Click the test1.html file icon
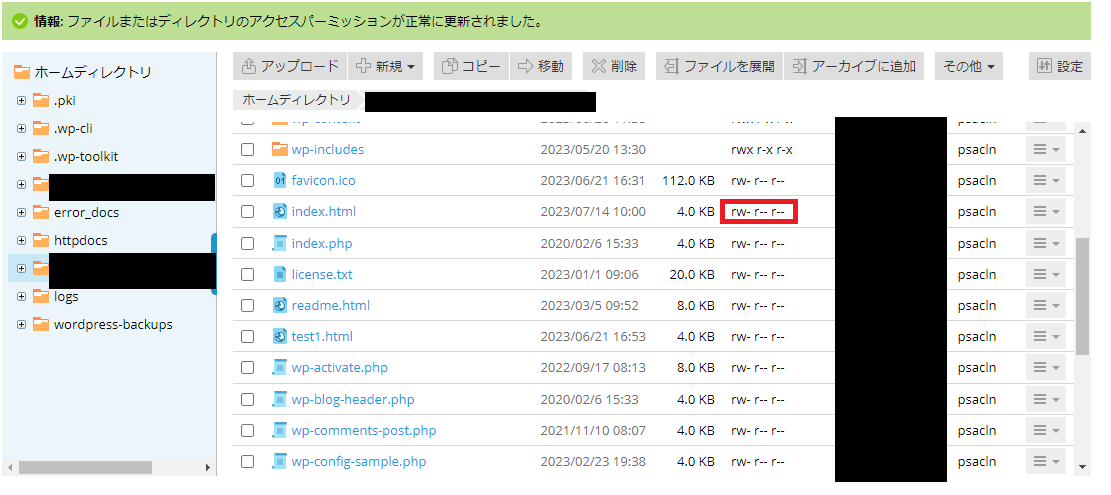The height and width of the screenshot is (495, 1111). pyautogui.click(x=279, y=336)
